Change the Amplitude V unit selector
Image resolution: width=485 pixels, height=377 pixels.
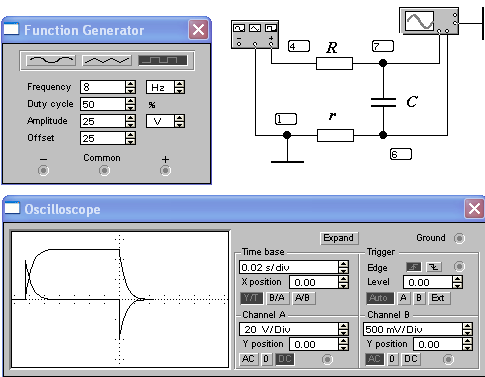point(165,121)
